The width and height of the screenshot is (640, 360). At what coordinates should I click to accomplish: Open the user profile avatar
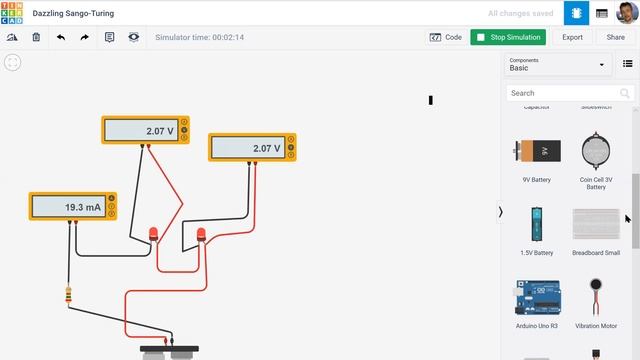(627, 13)
